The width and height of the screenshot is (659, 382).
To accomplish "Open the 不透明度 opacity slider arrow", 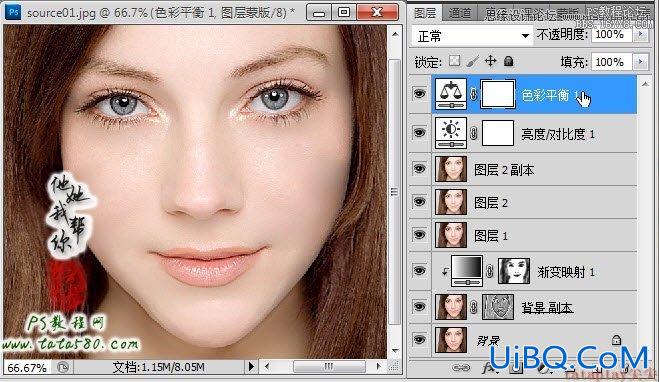I will click(x=640, y=35).
